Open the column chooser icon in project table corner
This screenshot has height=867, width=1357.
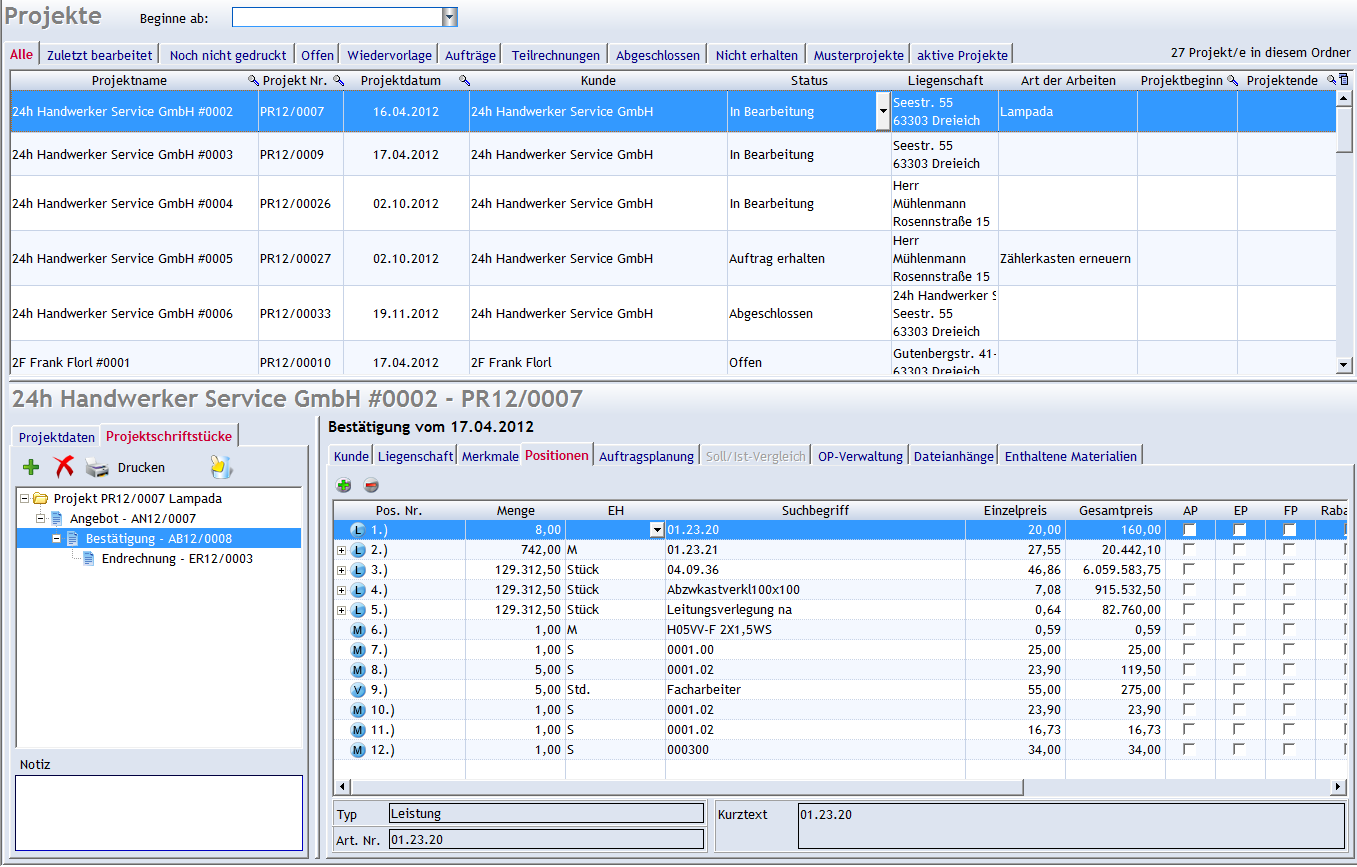[1344, 80]
